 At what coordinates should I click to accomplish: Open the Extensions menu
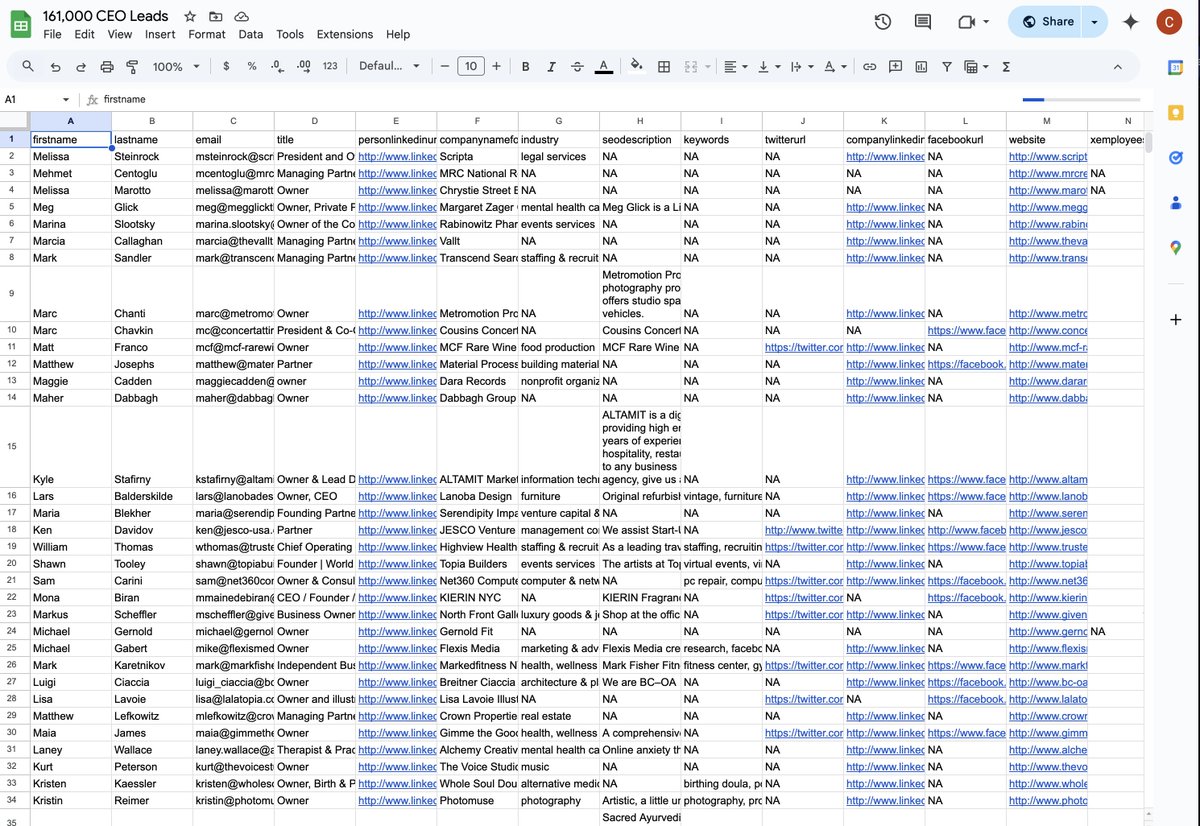[345, 34]
